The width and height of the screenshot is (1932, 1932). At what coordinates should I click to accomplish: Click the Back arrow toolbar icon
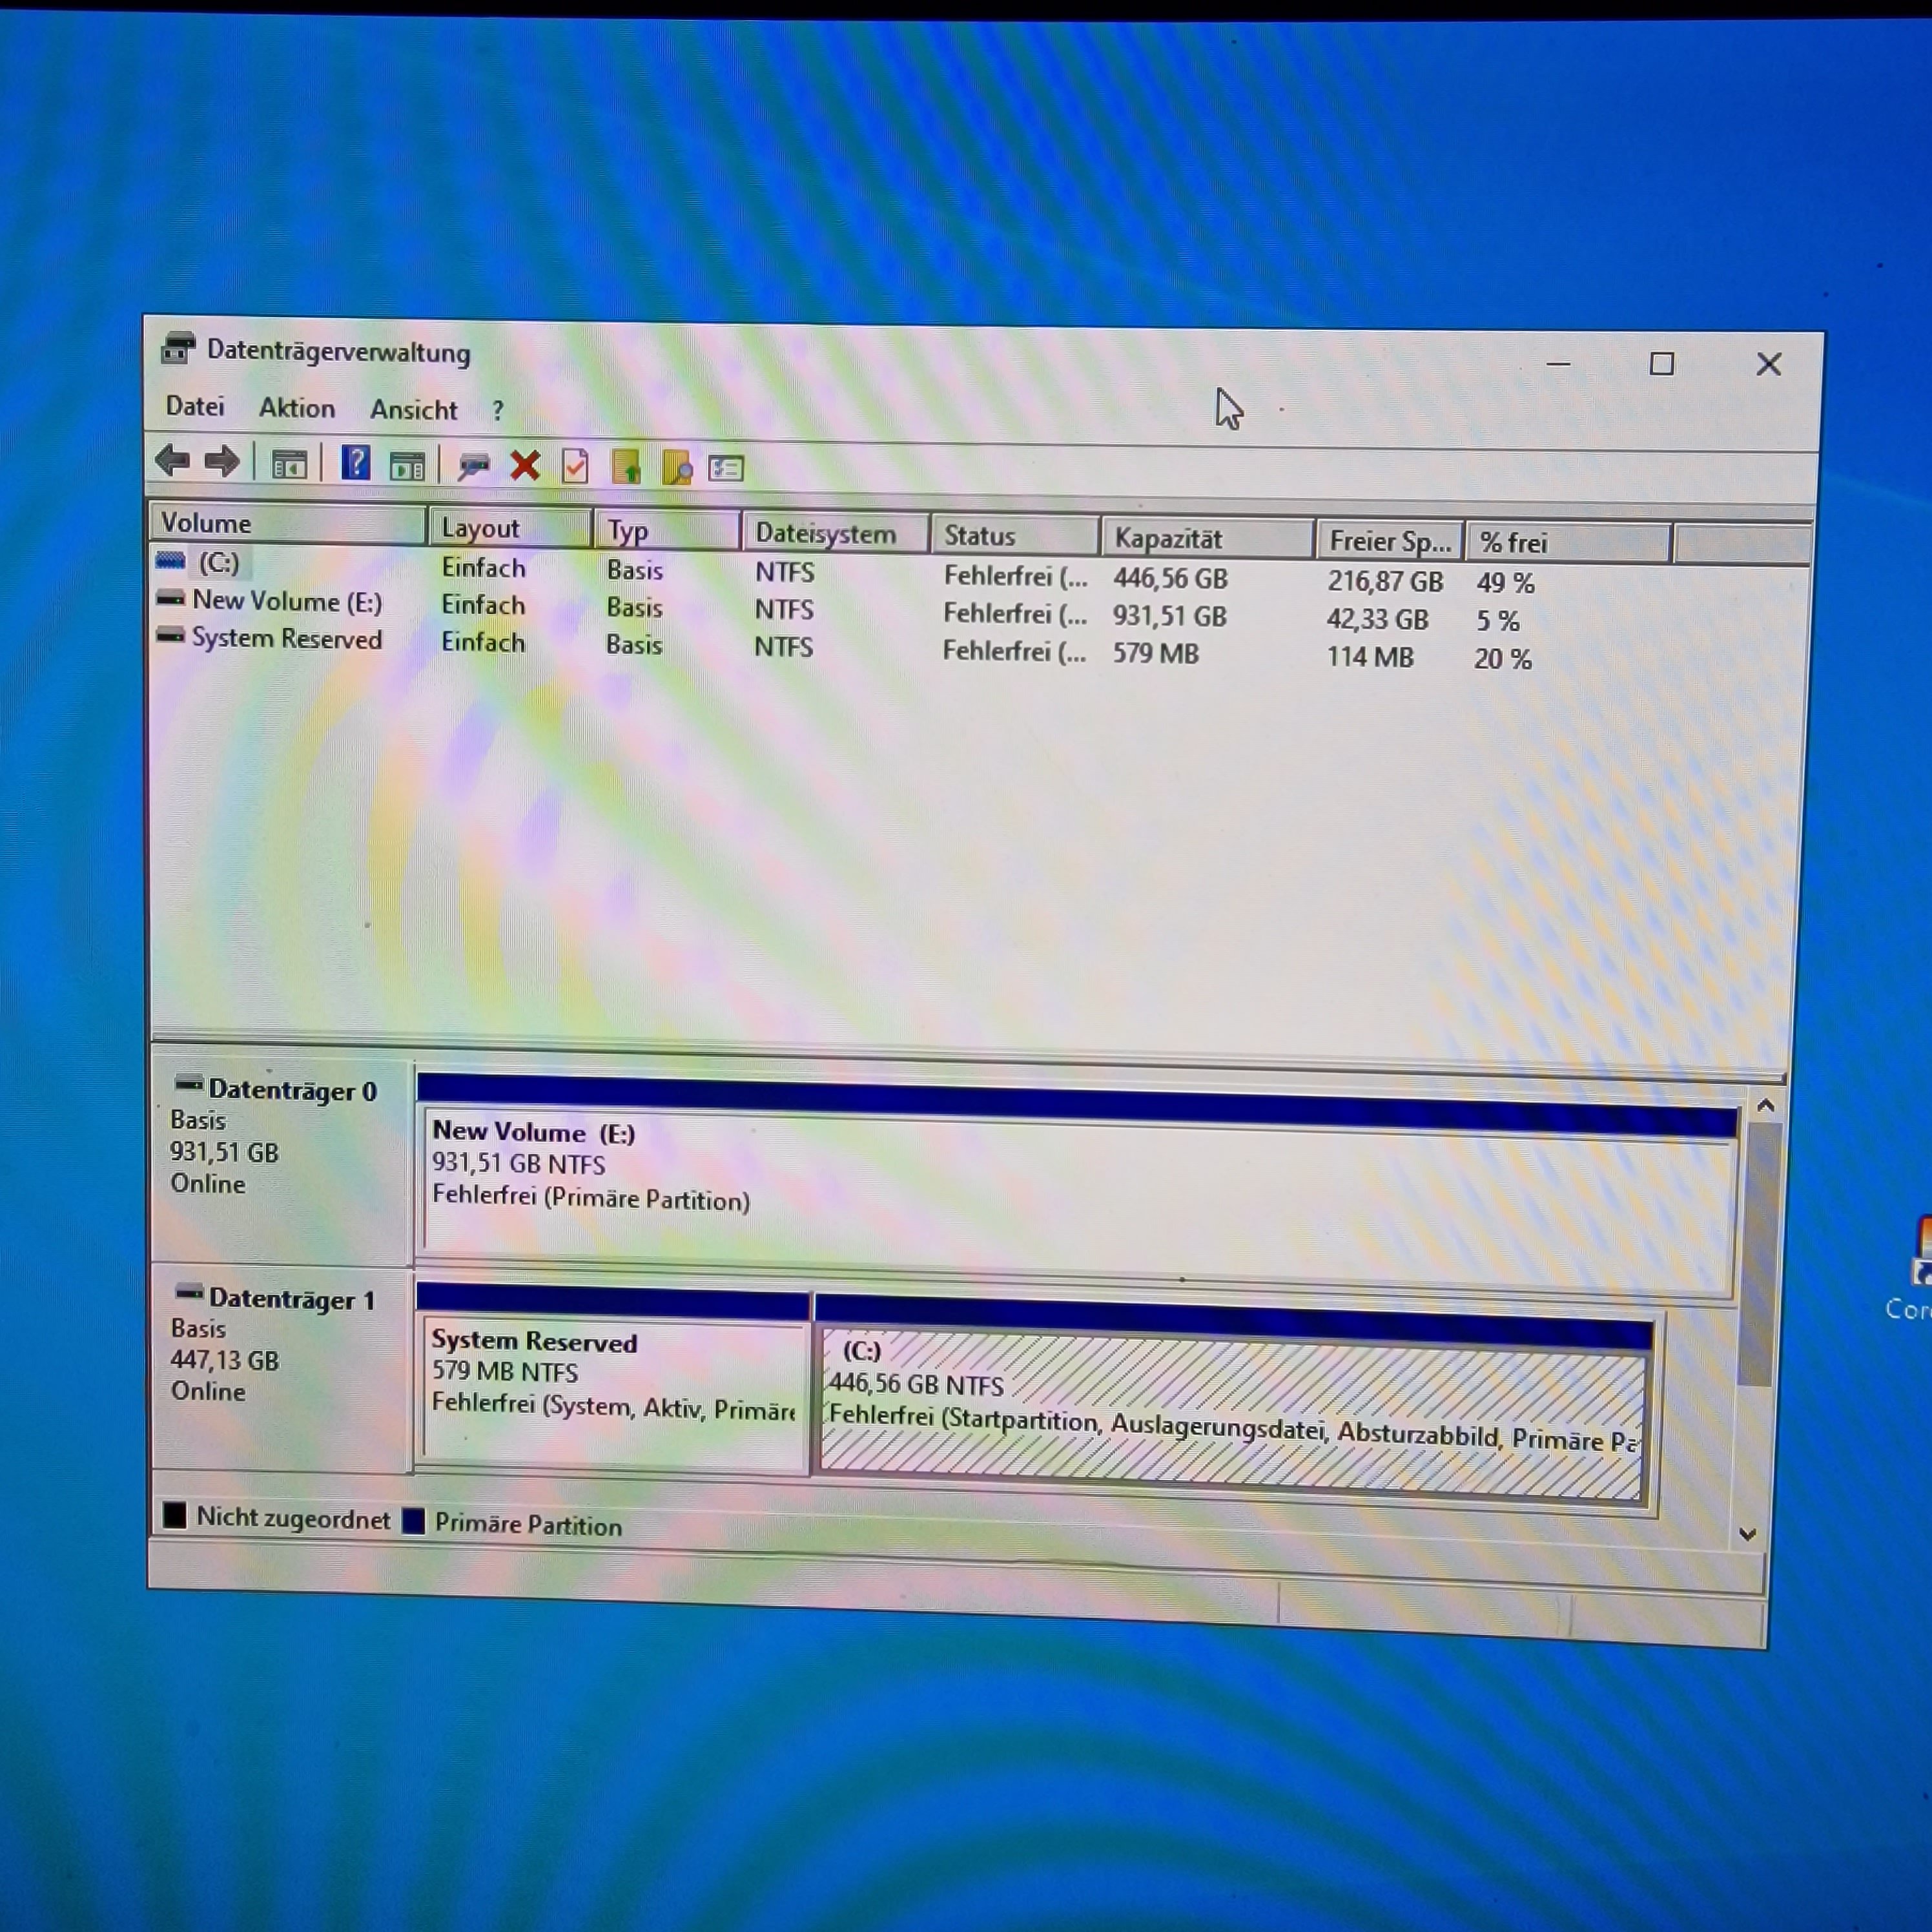173,461
